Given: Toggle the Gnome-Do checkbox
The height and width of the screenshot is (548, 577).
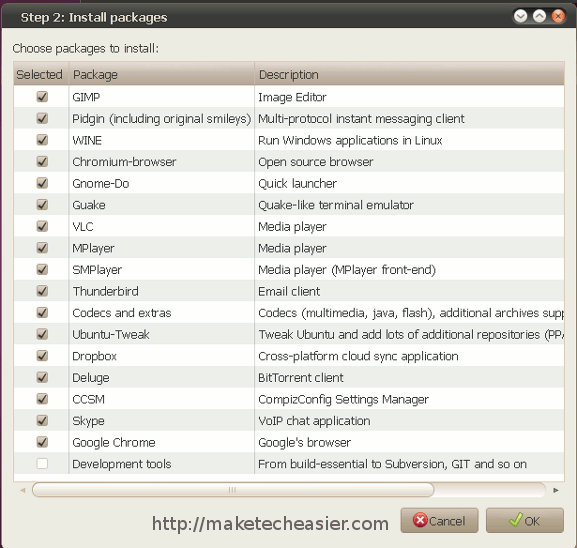Looking at the screenshot, I should [42, 183].
